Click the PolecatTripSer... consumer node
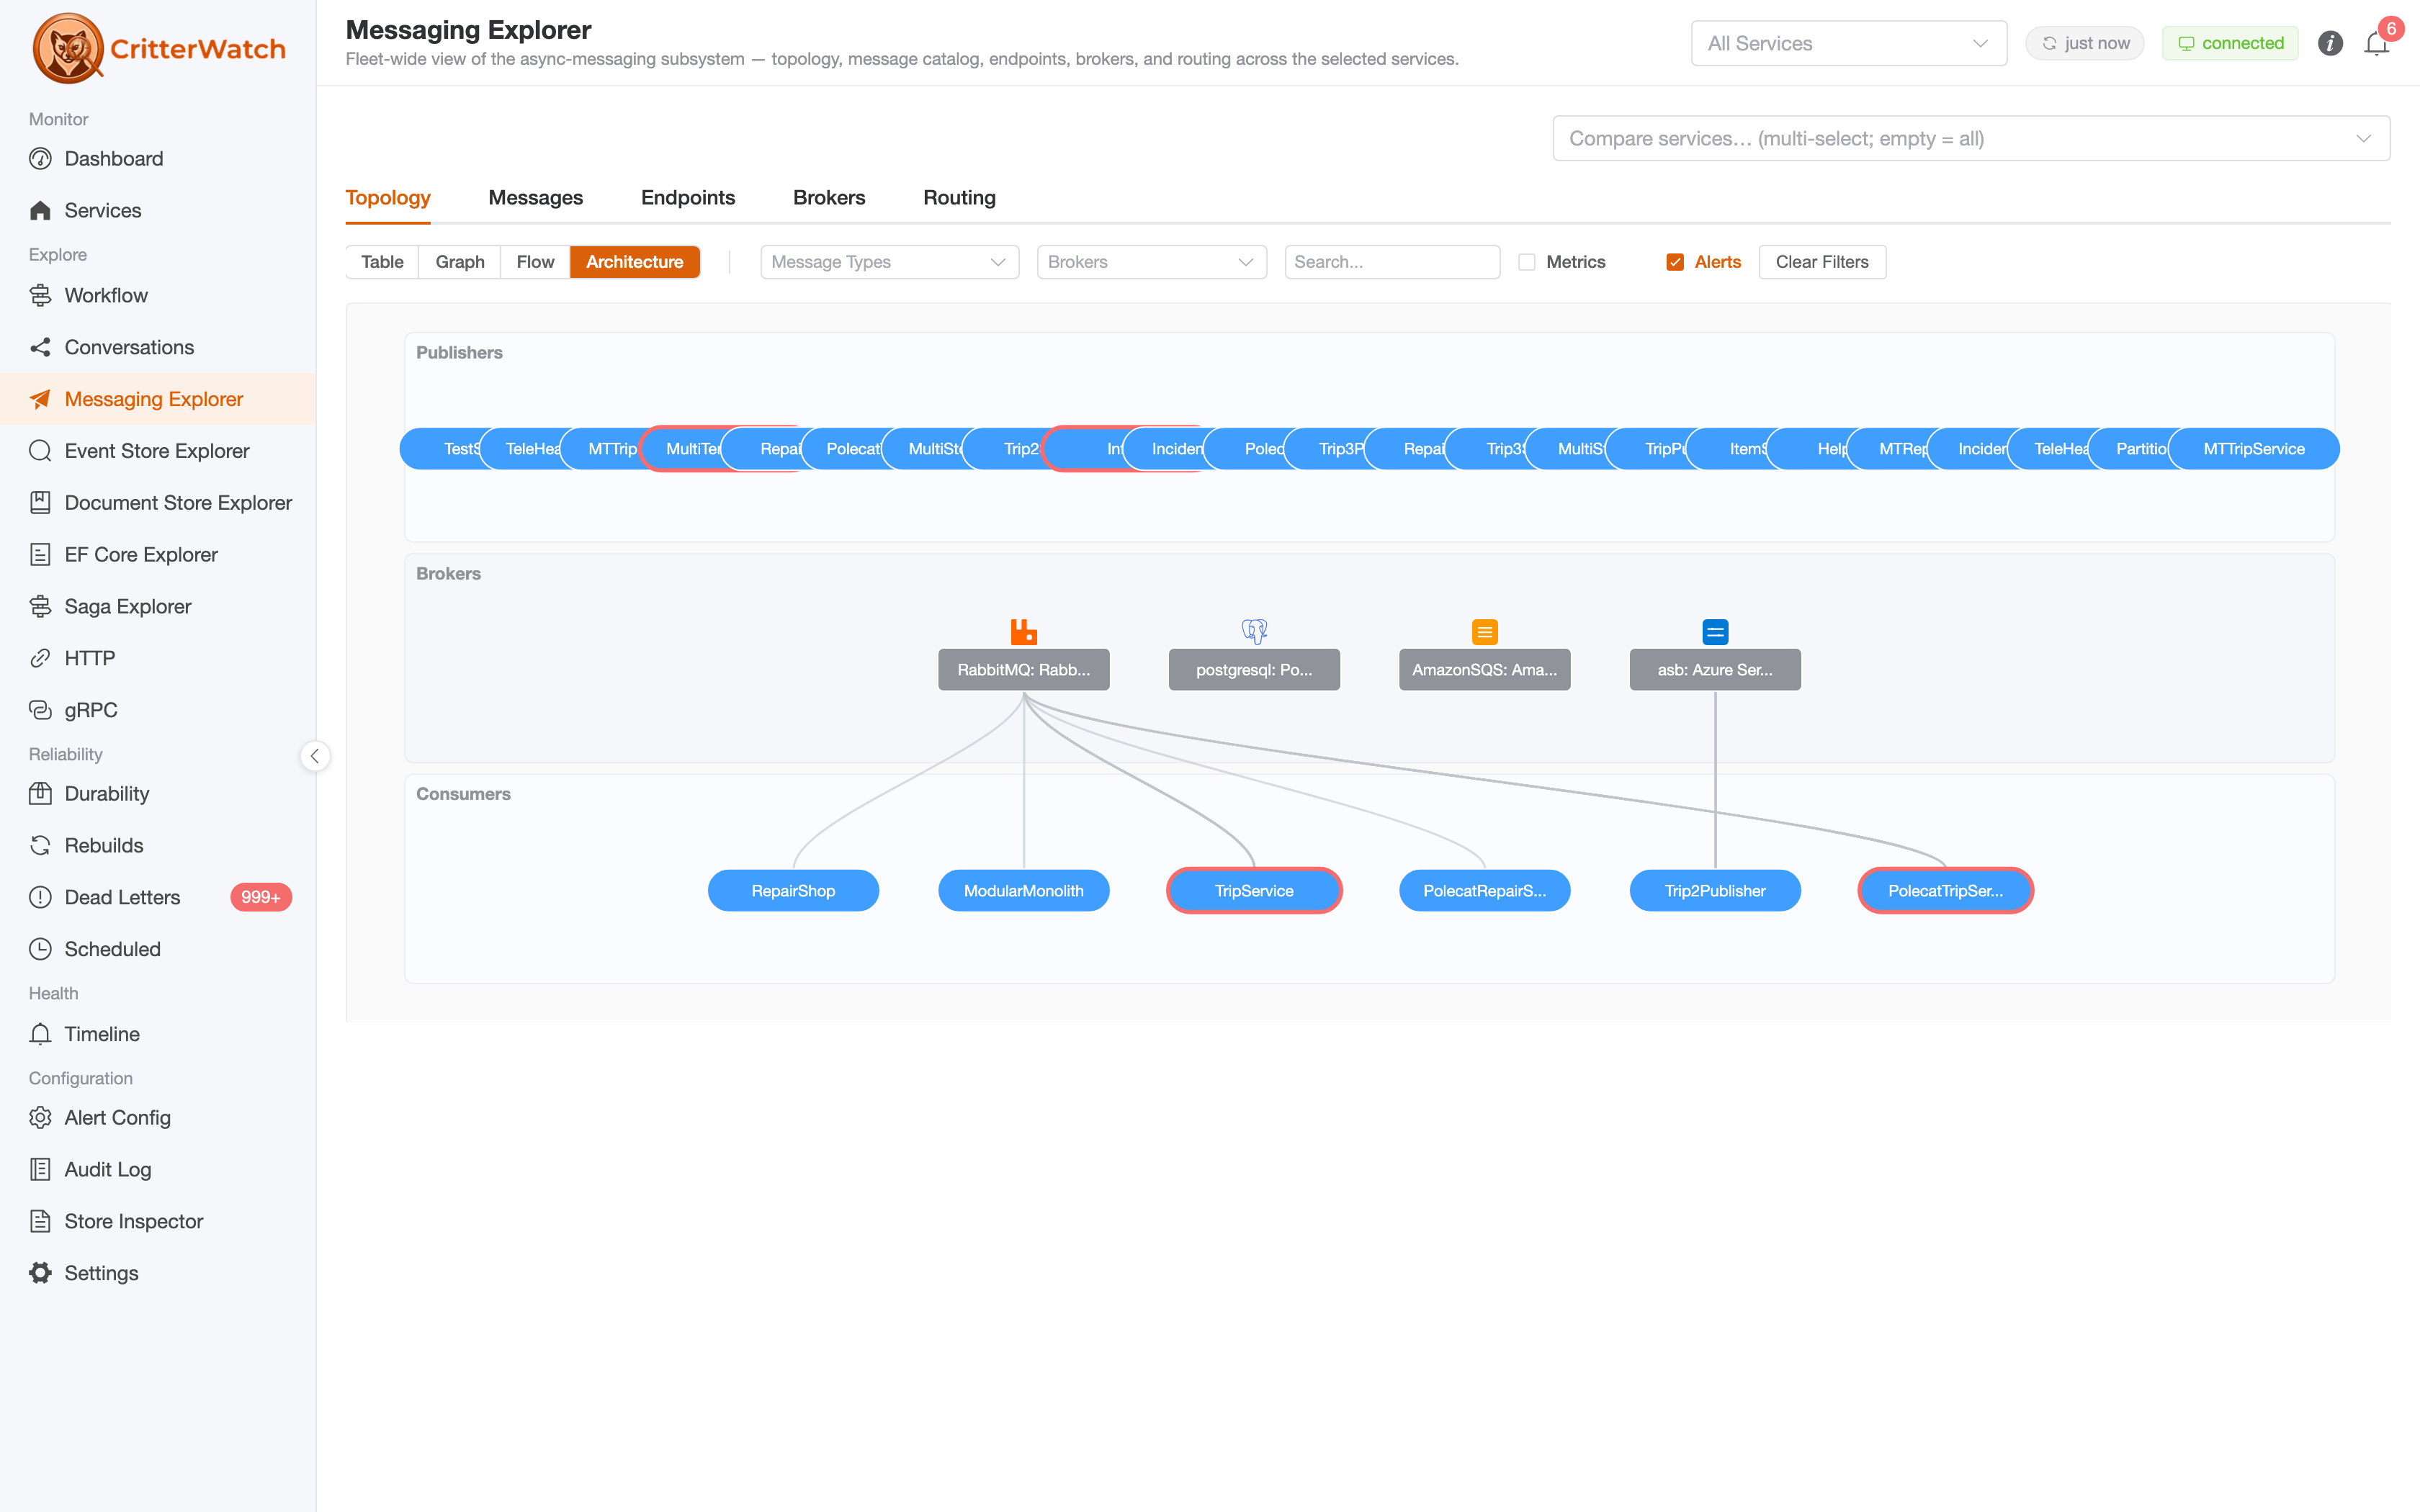 1946,891
